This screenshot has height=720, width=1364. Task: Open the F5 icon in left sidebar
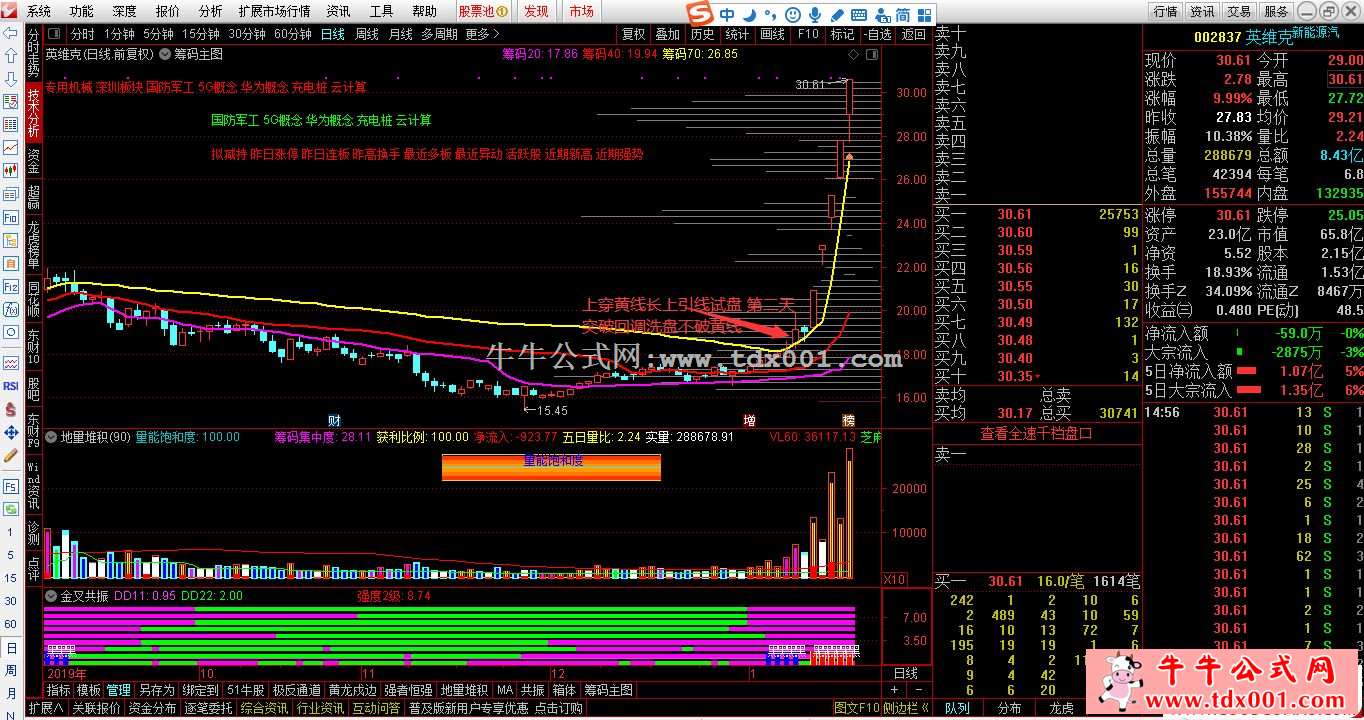(x=10, y=487)
